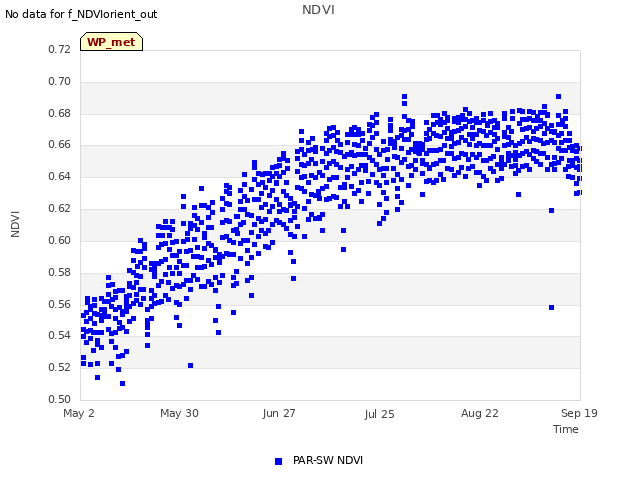Viewport: 640px width, 480px height.
Task: Click the Aug 22 date tick label
Action: (480, 413)
